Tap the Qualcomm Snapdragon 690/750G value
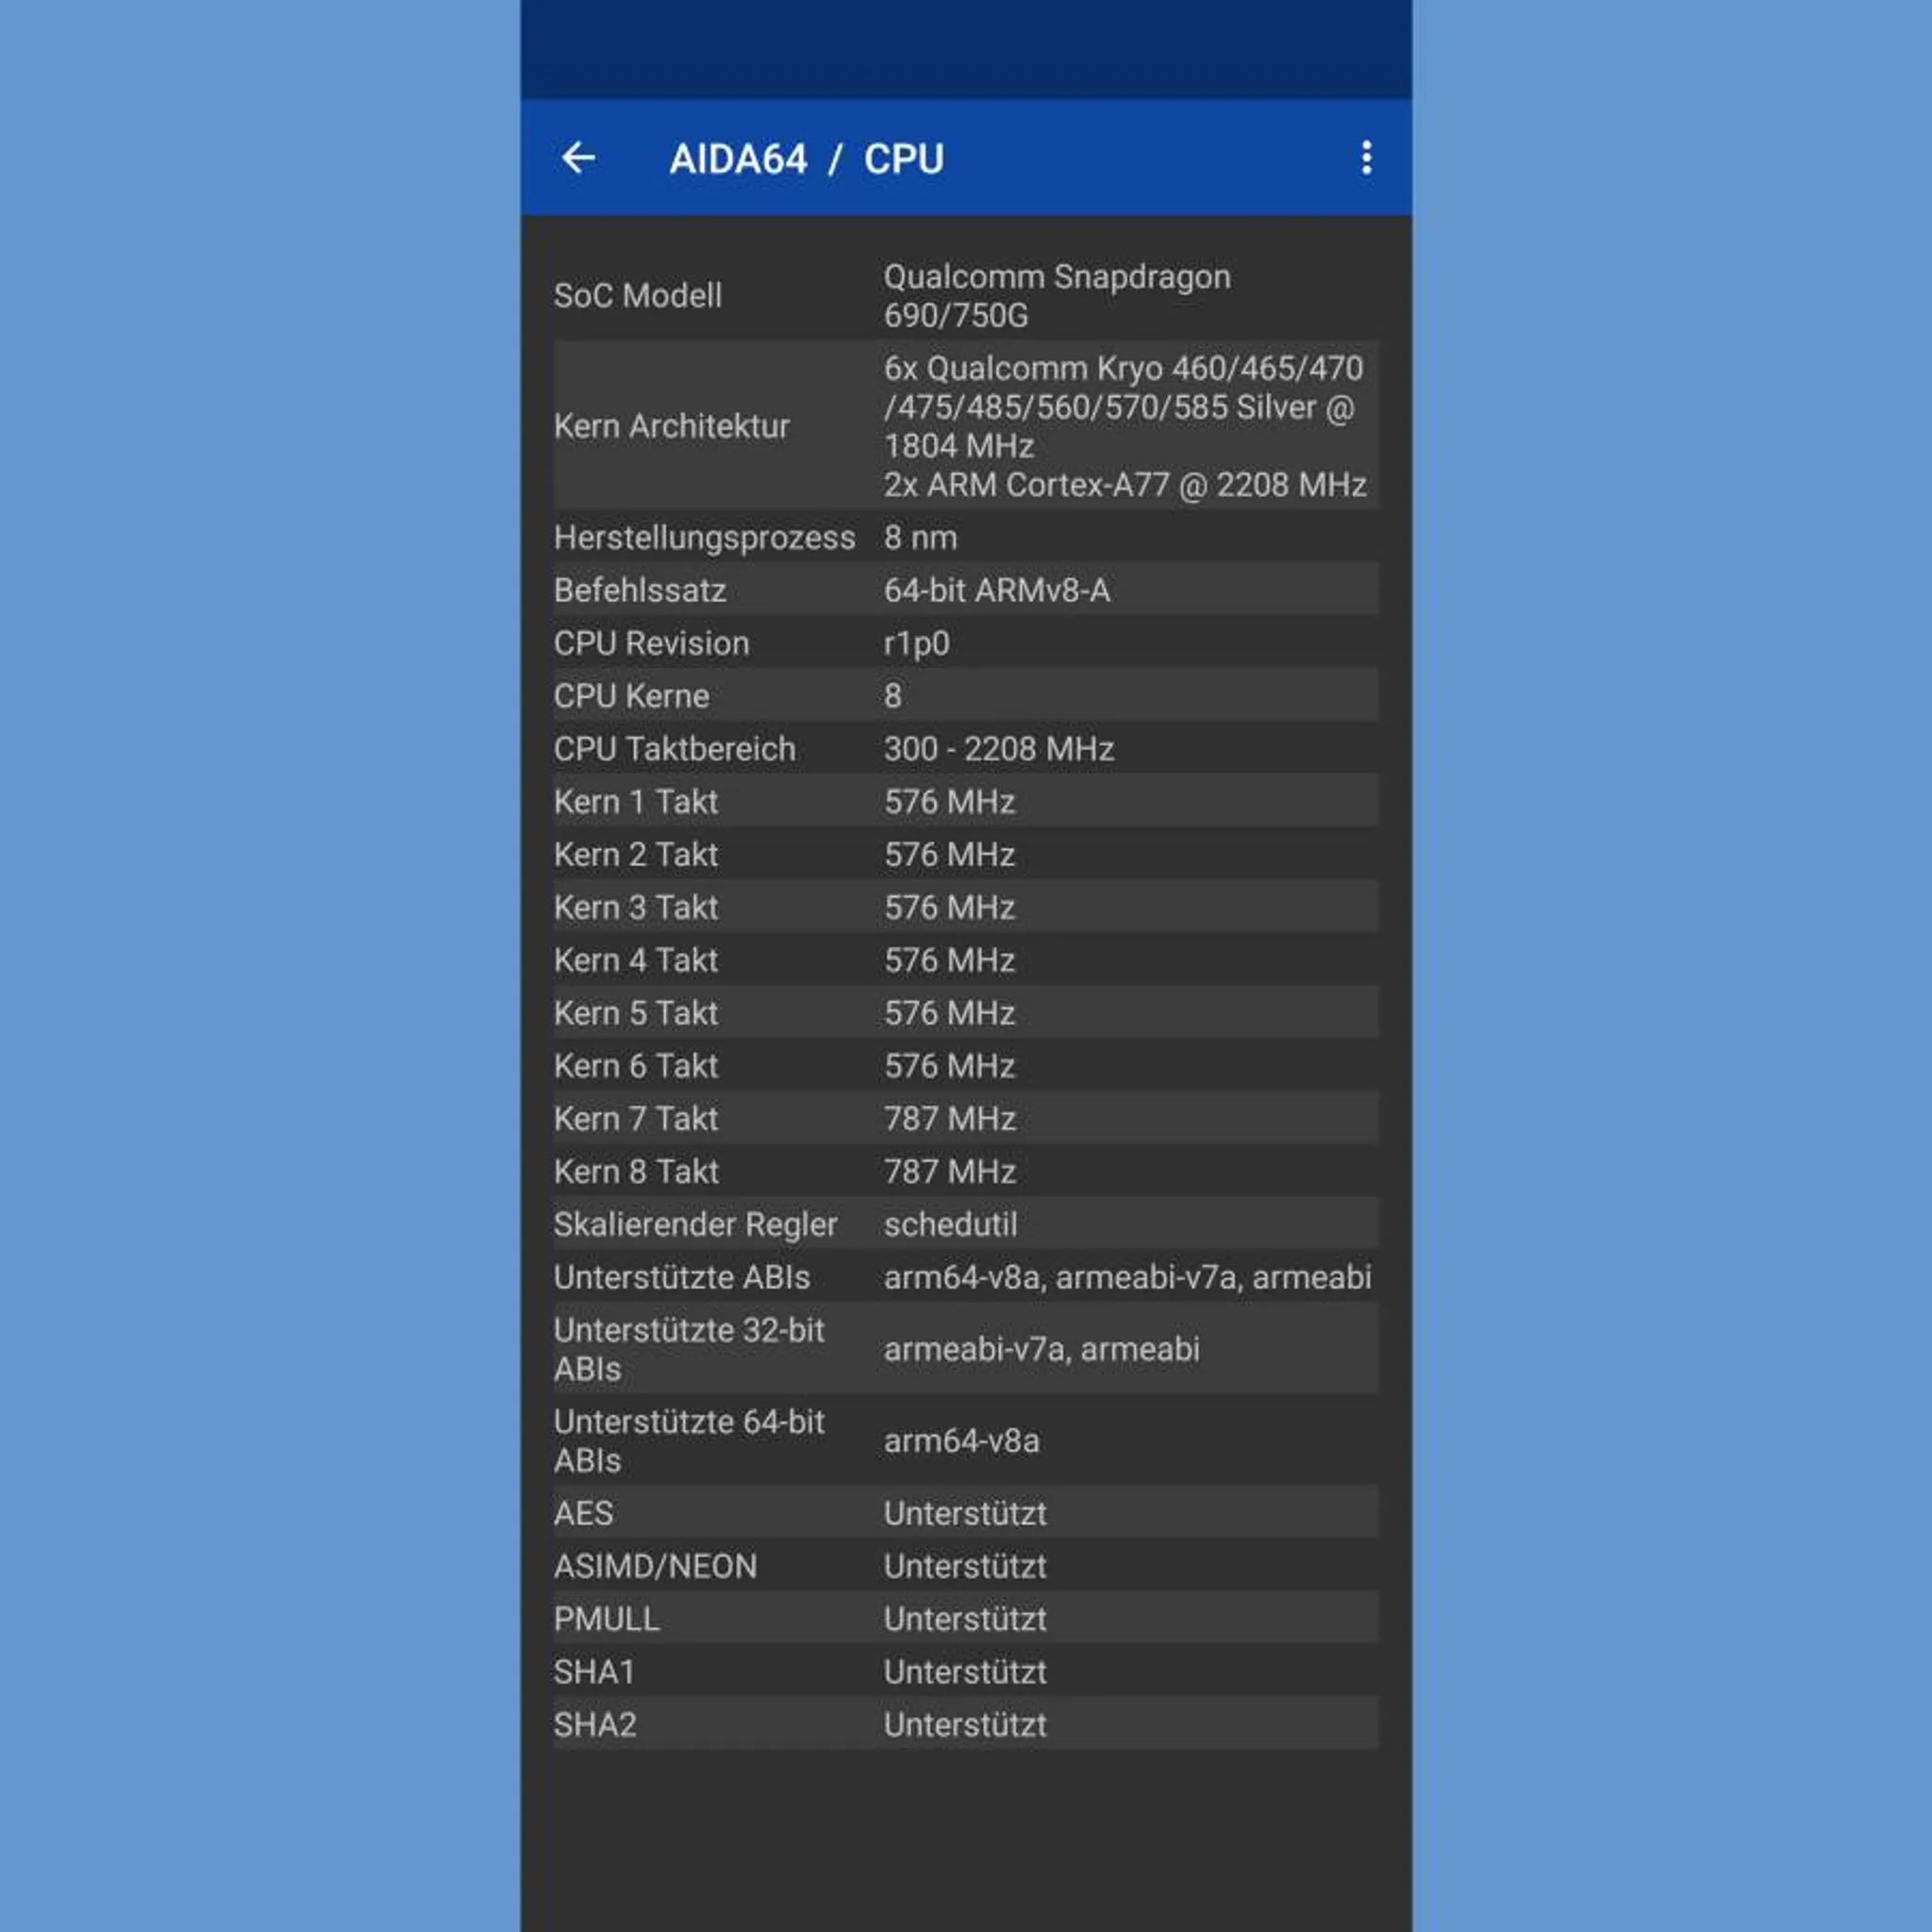 tap(1057, 296)
